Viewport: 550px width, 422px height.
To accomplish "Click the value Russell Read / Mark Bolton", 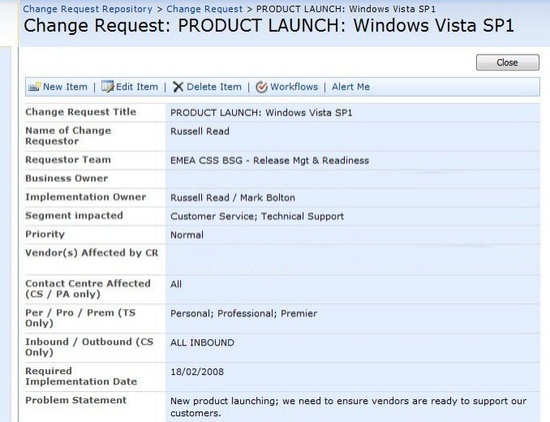I will pos(233,197).
